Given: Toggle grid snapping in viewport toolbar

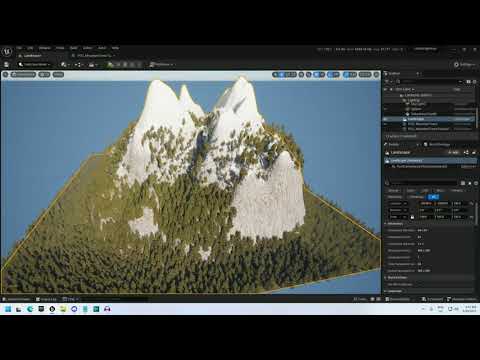Looking at the screenshot, I should [x=316, y=75].
